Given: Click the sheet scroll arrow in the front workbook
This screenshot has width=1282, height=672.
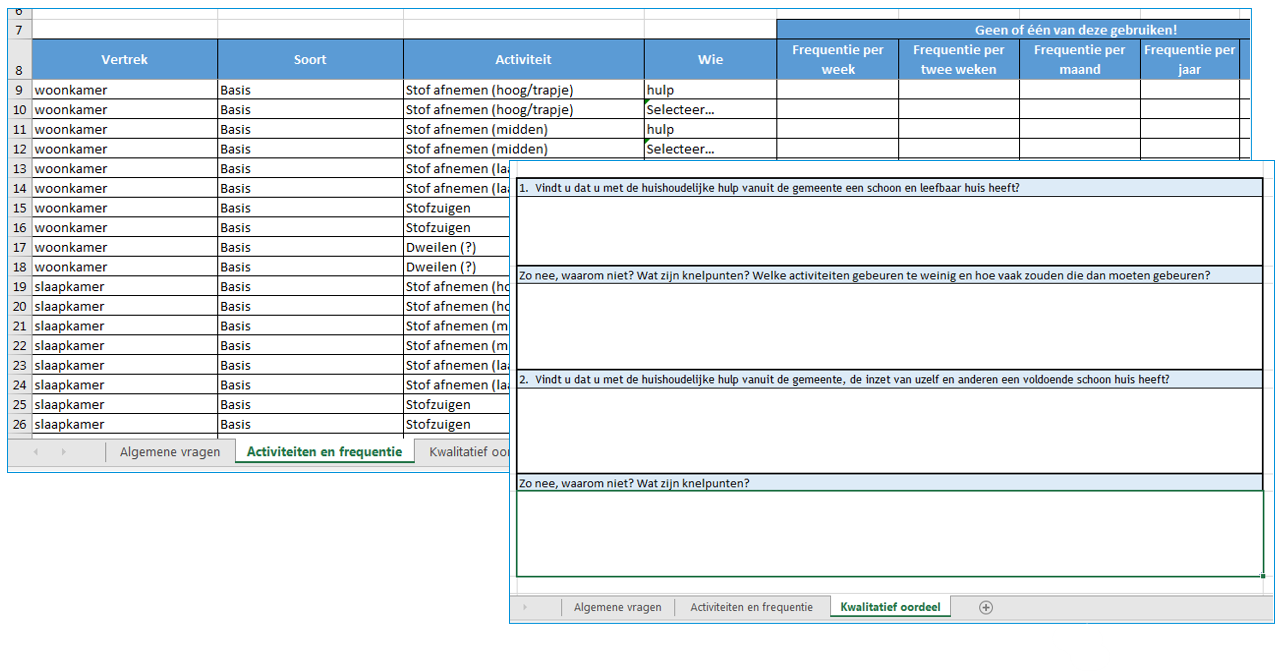Looking at the screenshot, I should pyautogui.click(x=526, y=607).
